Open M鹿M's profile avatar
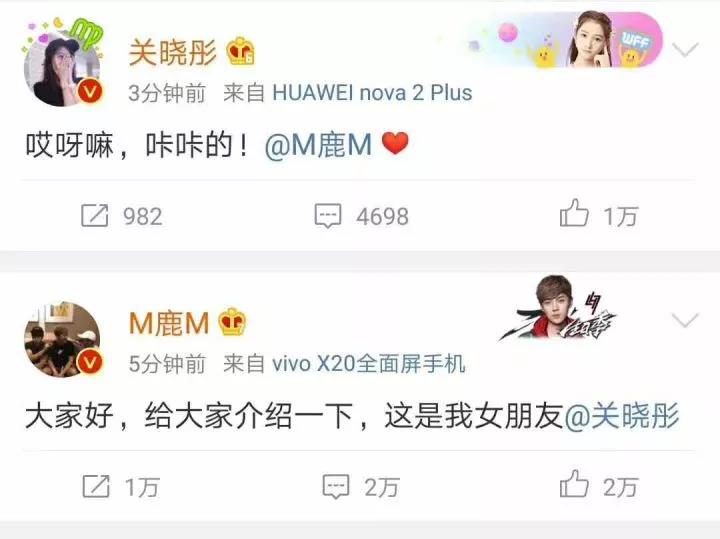 63,340
